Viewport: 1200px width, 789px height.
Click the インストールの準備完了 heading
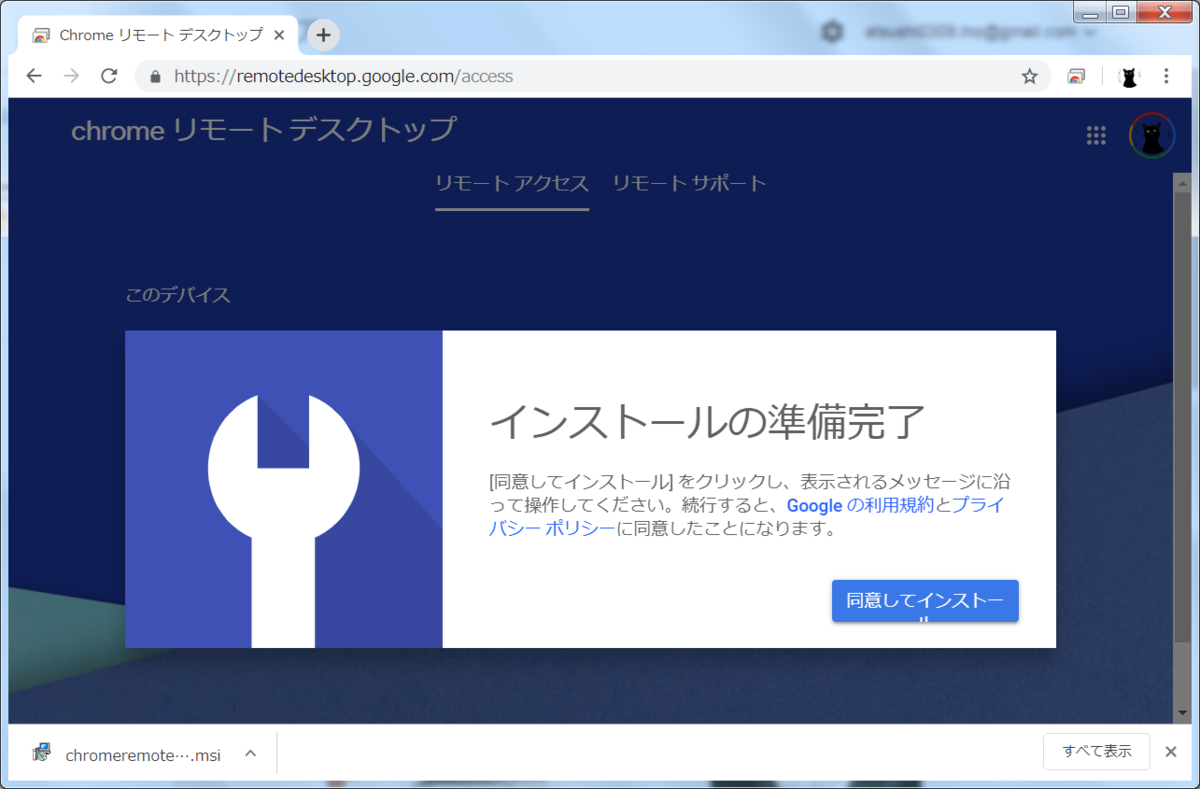pos(707,423)
